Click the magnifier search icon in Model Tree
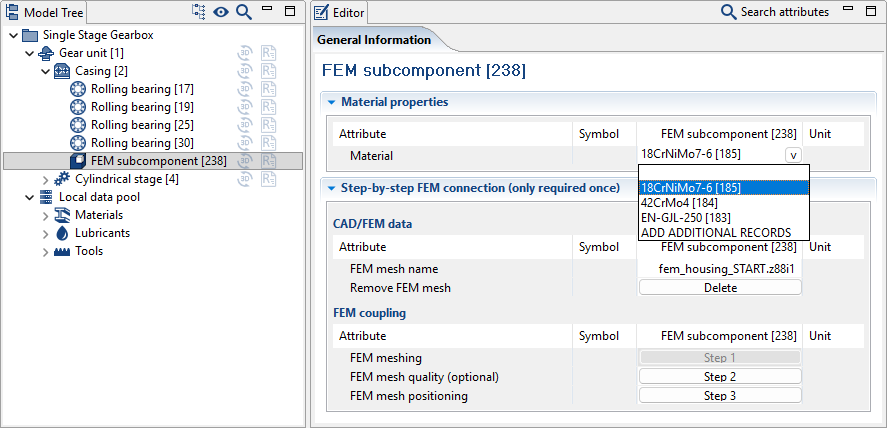Screen dimensions: 887x428 (x=244, y=12)
